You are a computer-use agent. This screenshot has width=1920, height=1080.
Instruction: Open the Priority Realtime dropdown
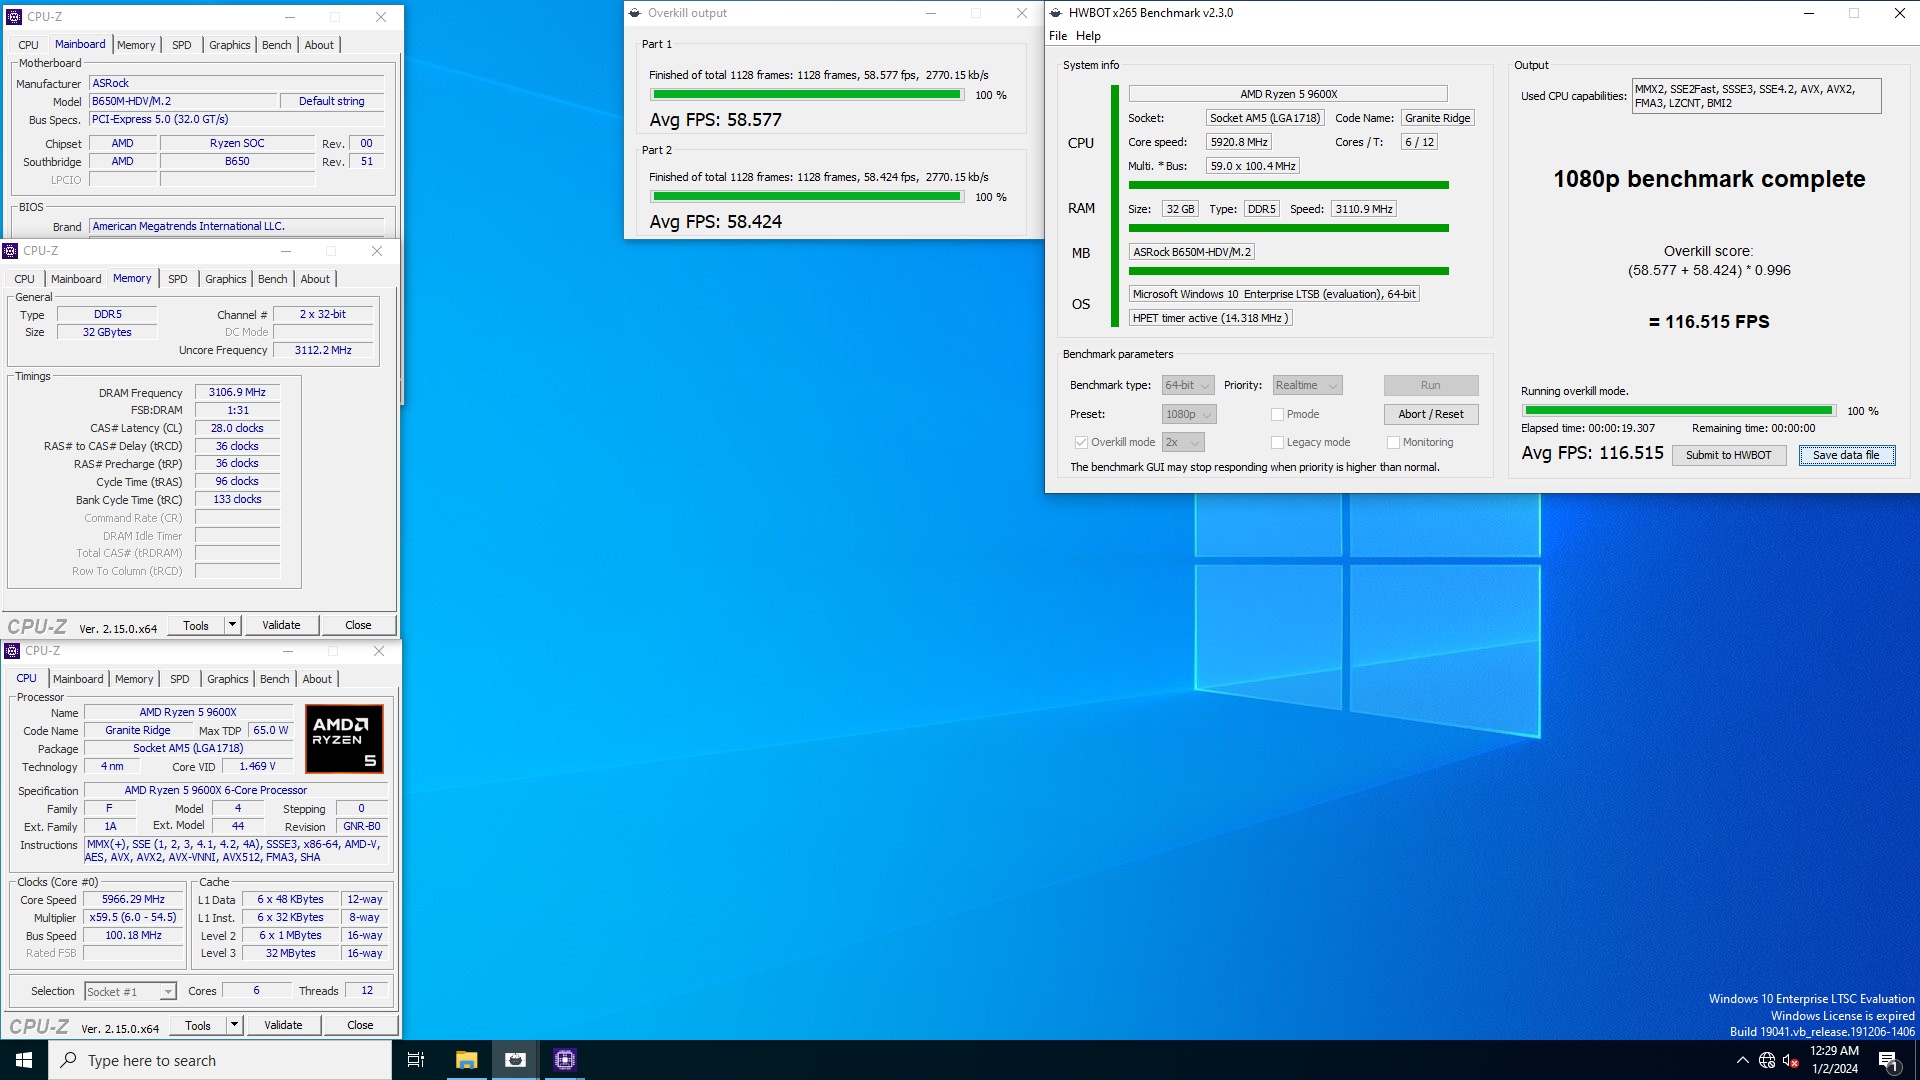coord(1307,385)
